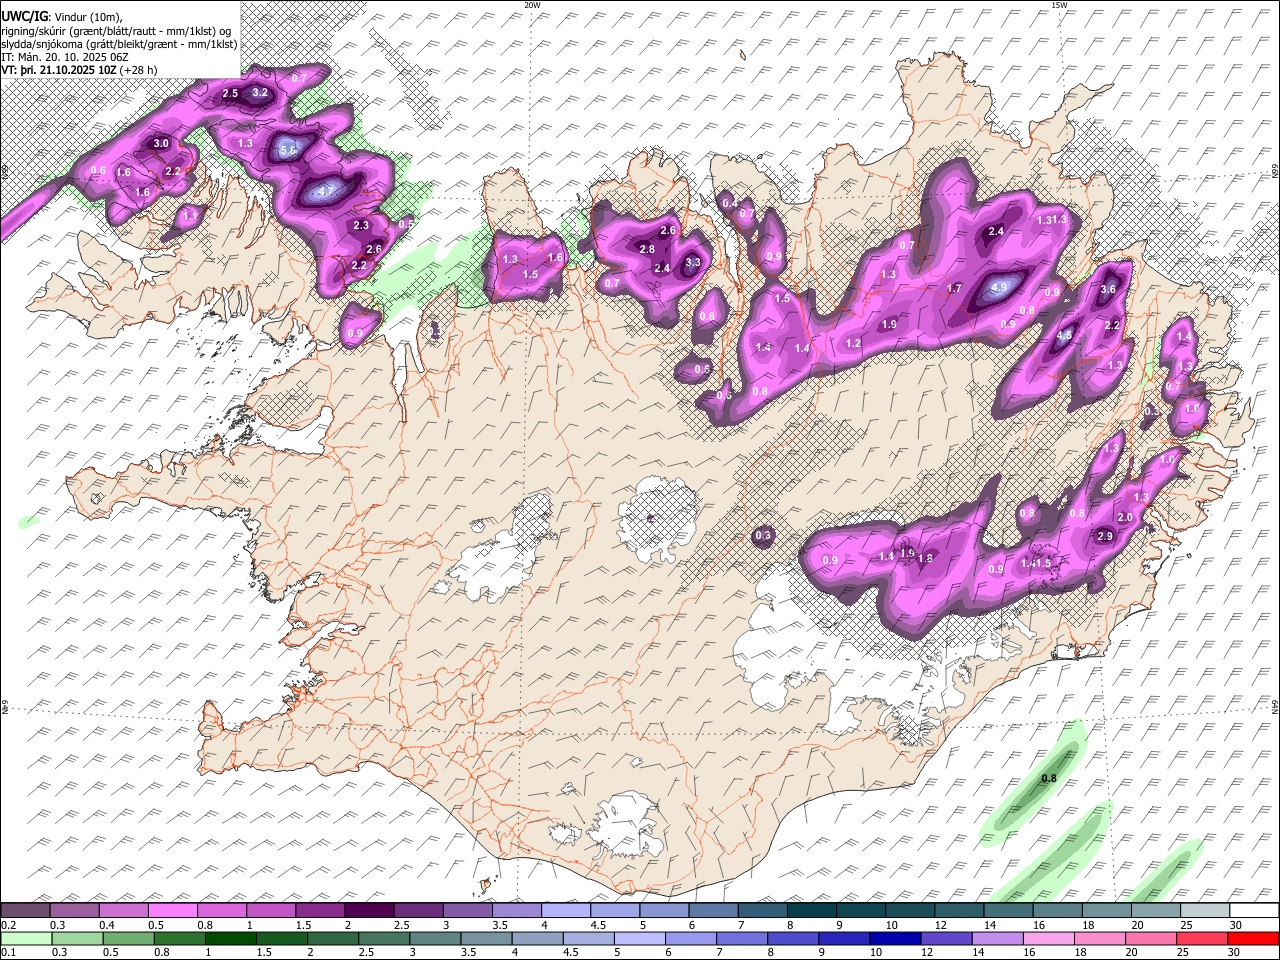Click pale green lower legend swatch at 0.1
The image size is (1280, 960).
[27, 938]
